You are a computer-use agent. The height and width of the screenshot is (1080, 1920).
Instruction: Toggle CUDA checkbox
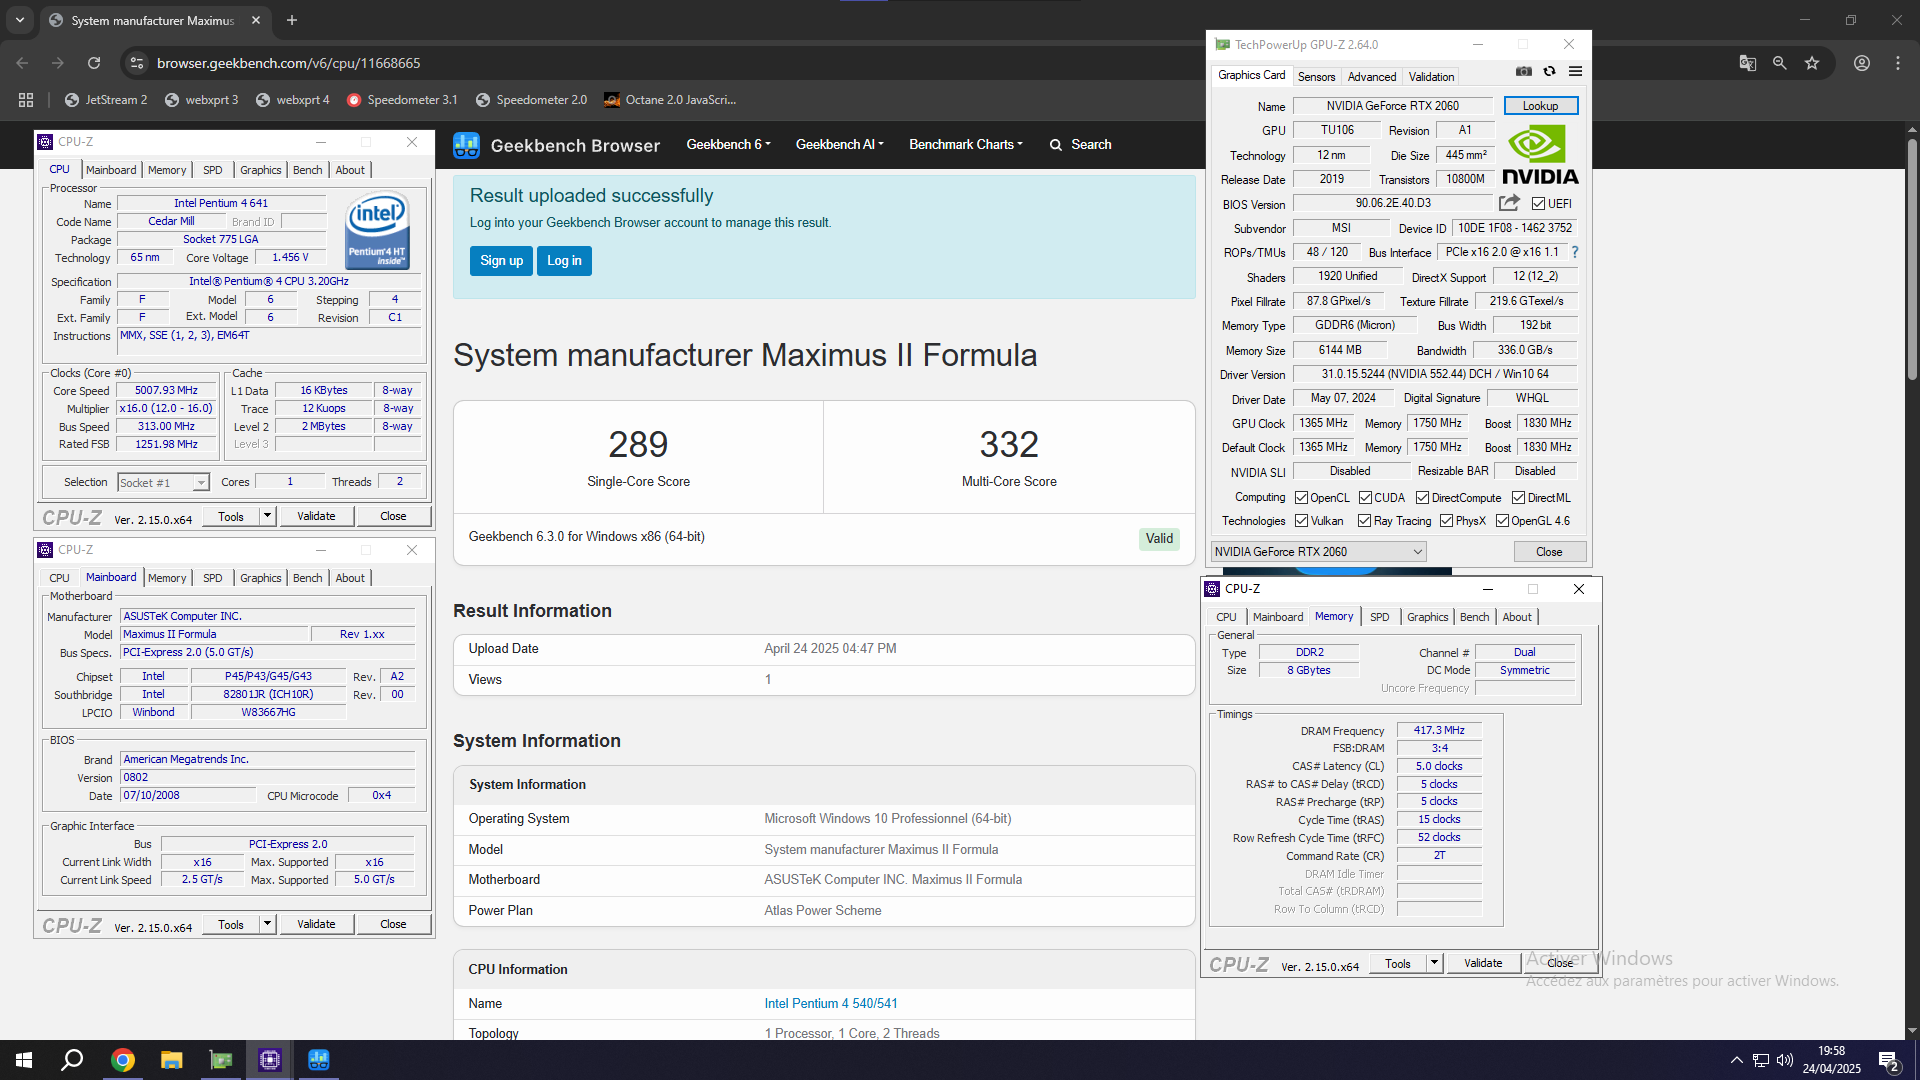[1365, 498]
